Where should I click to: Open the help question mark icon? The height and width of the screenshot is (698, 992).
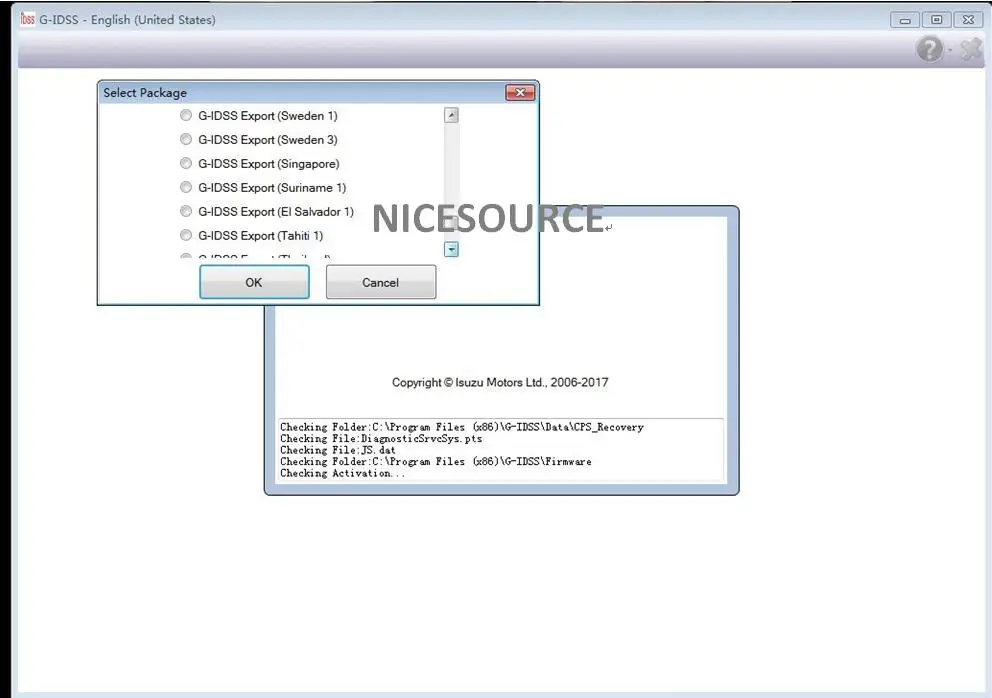(x=929, y=49)
